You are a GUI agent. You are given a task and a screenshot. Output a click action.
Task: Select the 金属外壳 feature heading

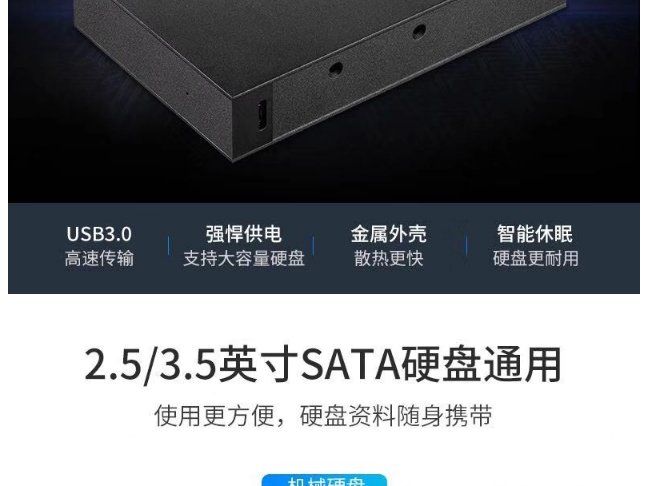point(389,234)
